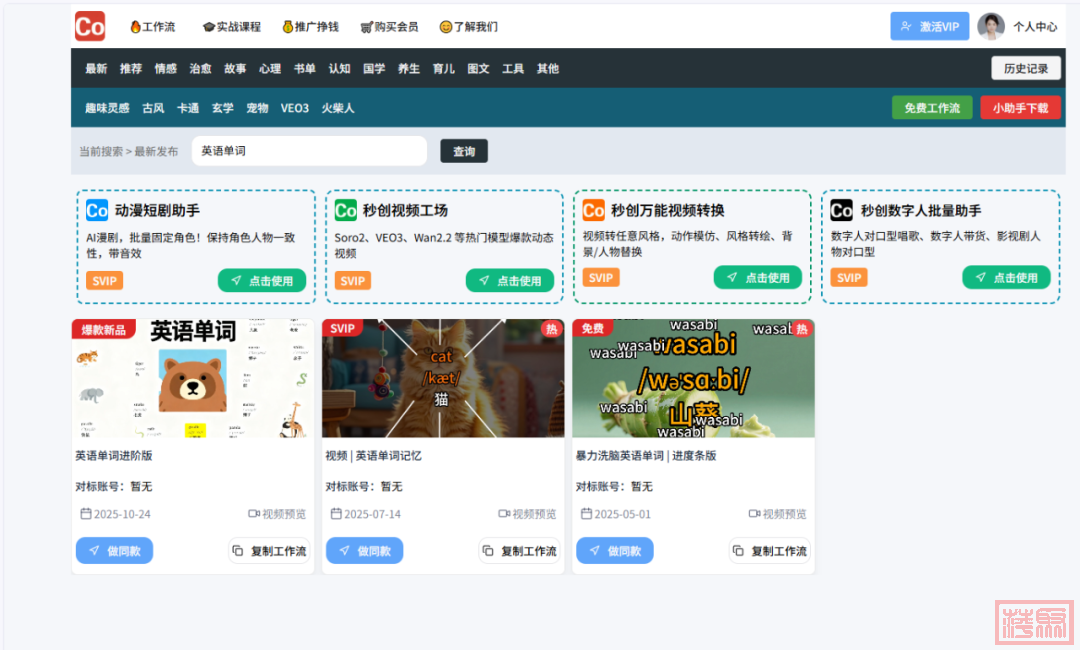
Task: Open the wasabi video thumbnail
Action: point(693,378)
